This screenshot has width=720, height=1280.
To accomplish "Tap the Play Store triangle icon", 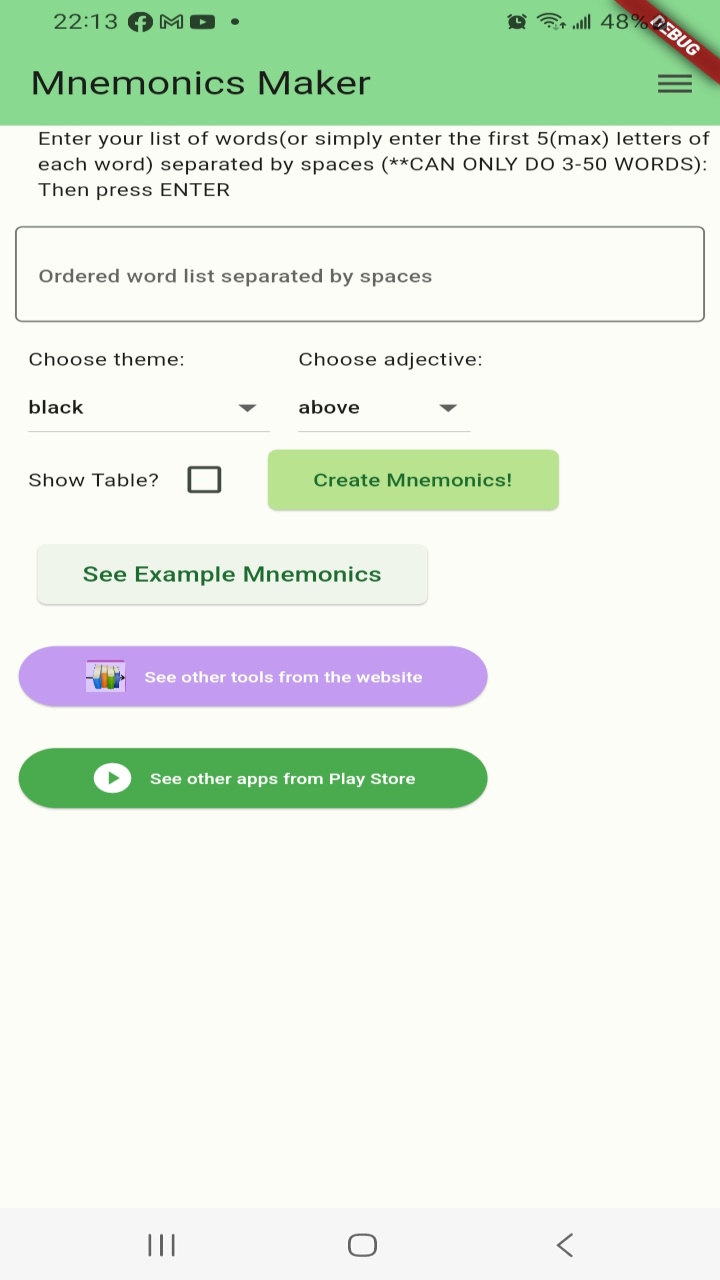I will pos(113,777).
